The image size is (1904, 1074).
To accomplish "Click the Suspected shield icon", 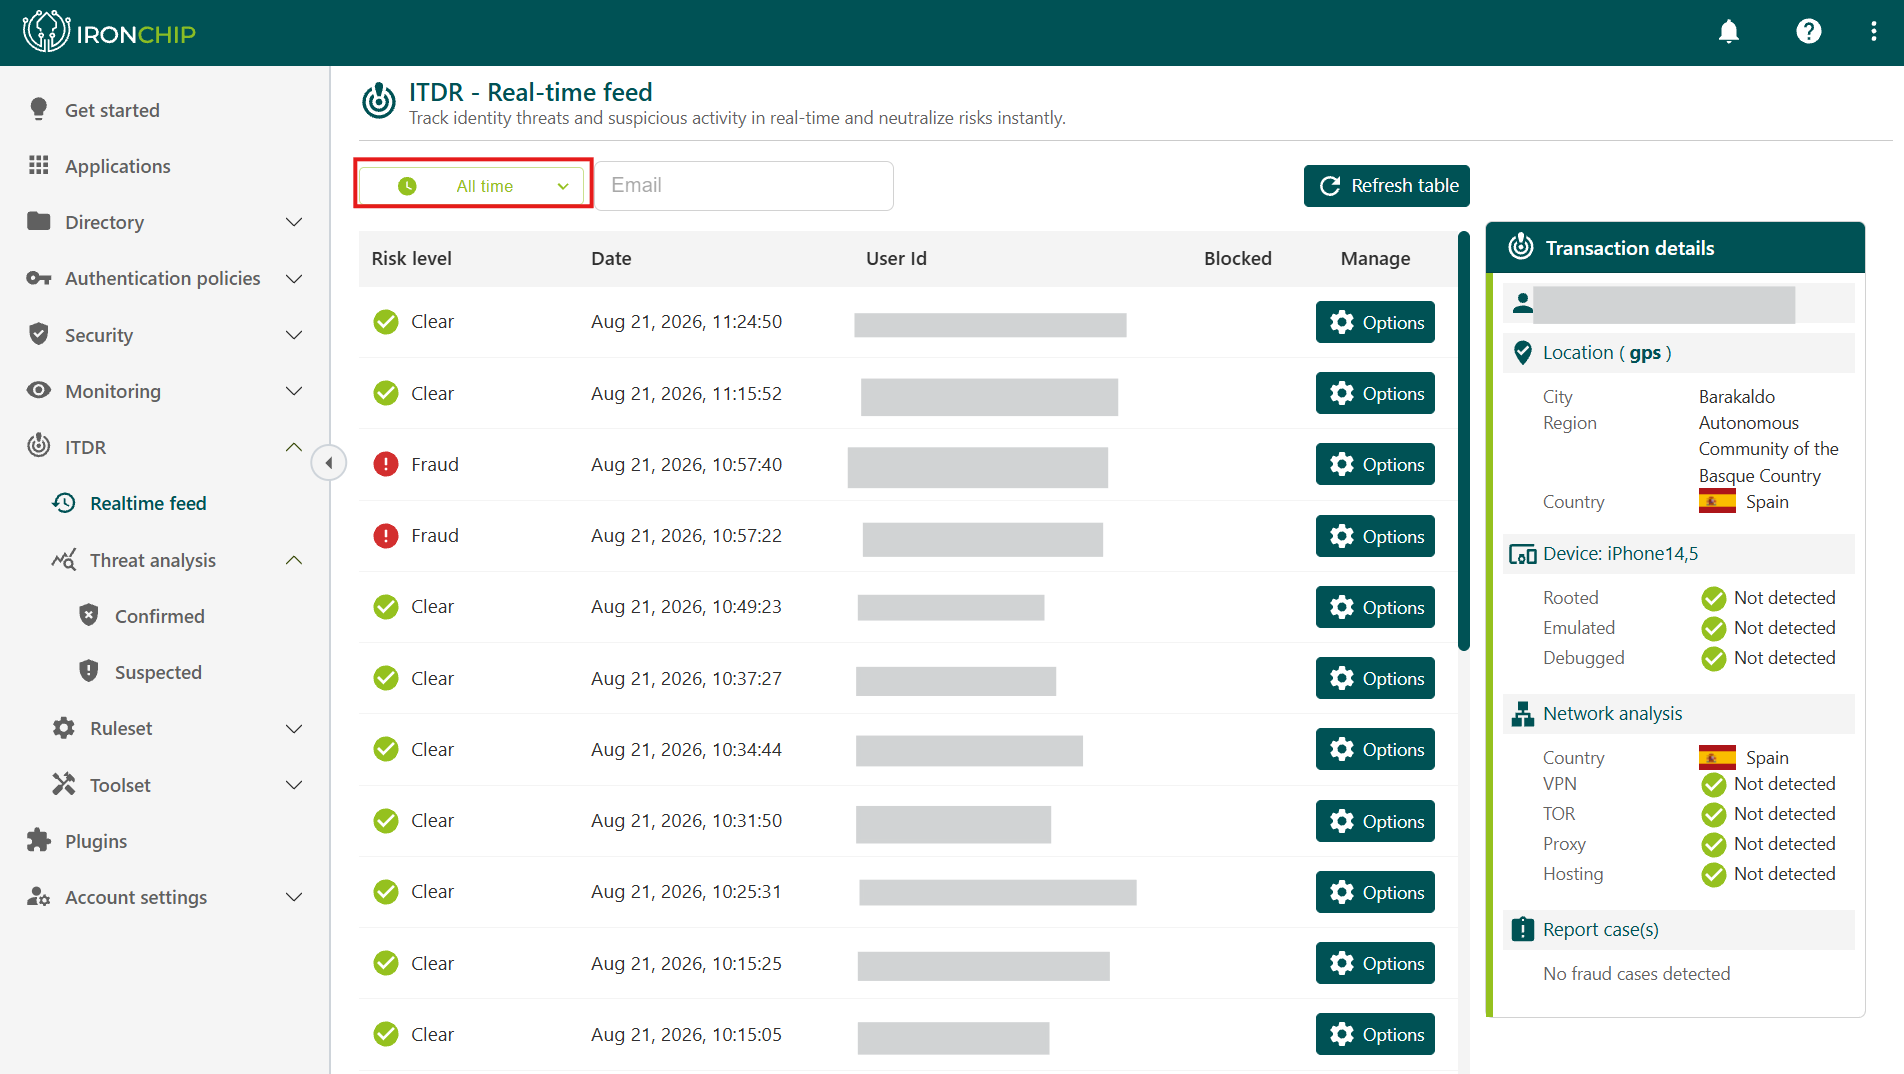I will coord(89,671).
